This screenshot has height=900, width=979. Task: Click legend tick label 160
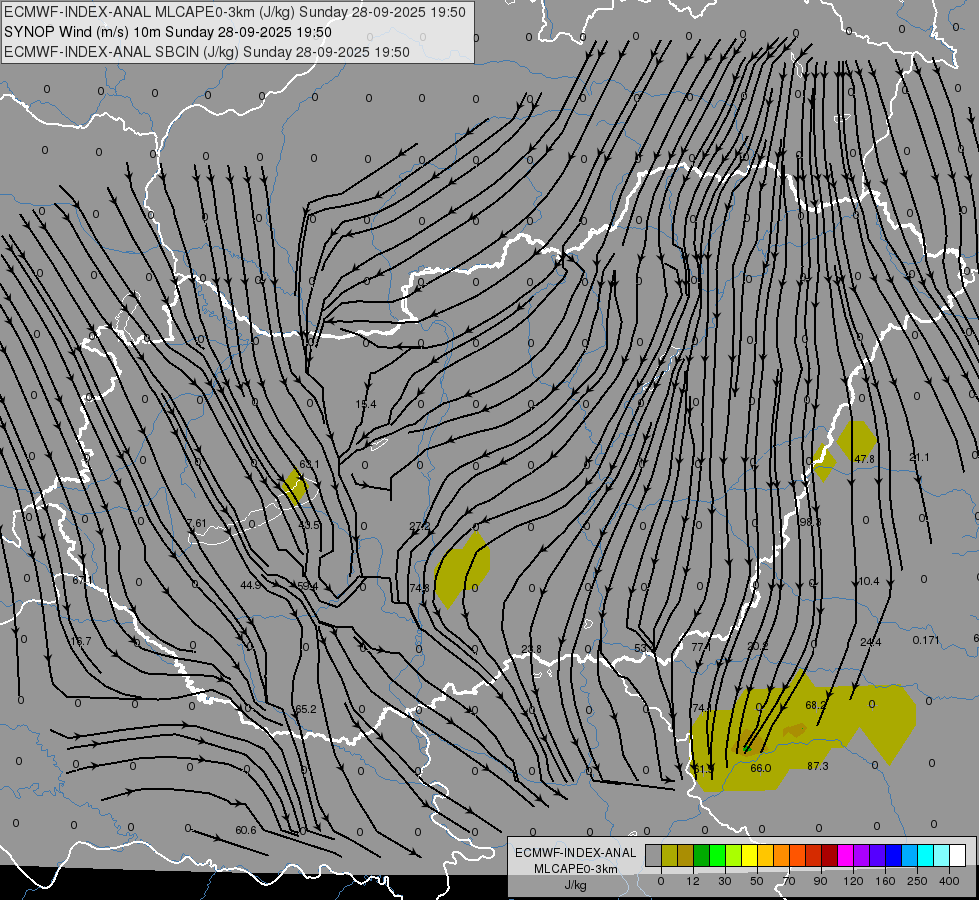pyautogui.click(x=885, y=881)
